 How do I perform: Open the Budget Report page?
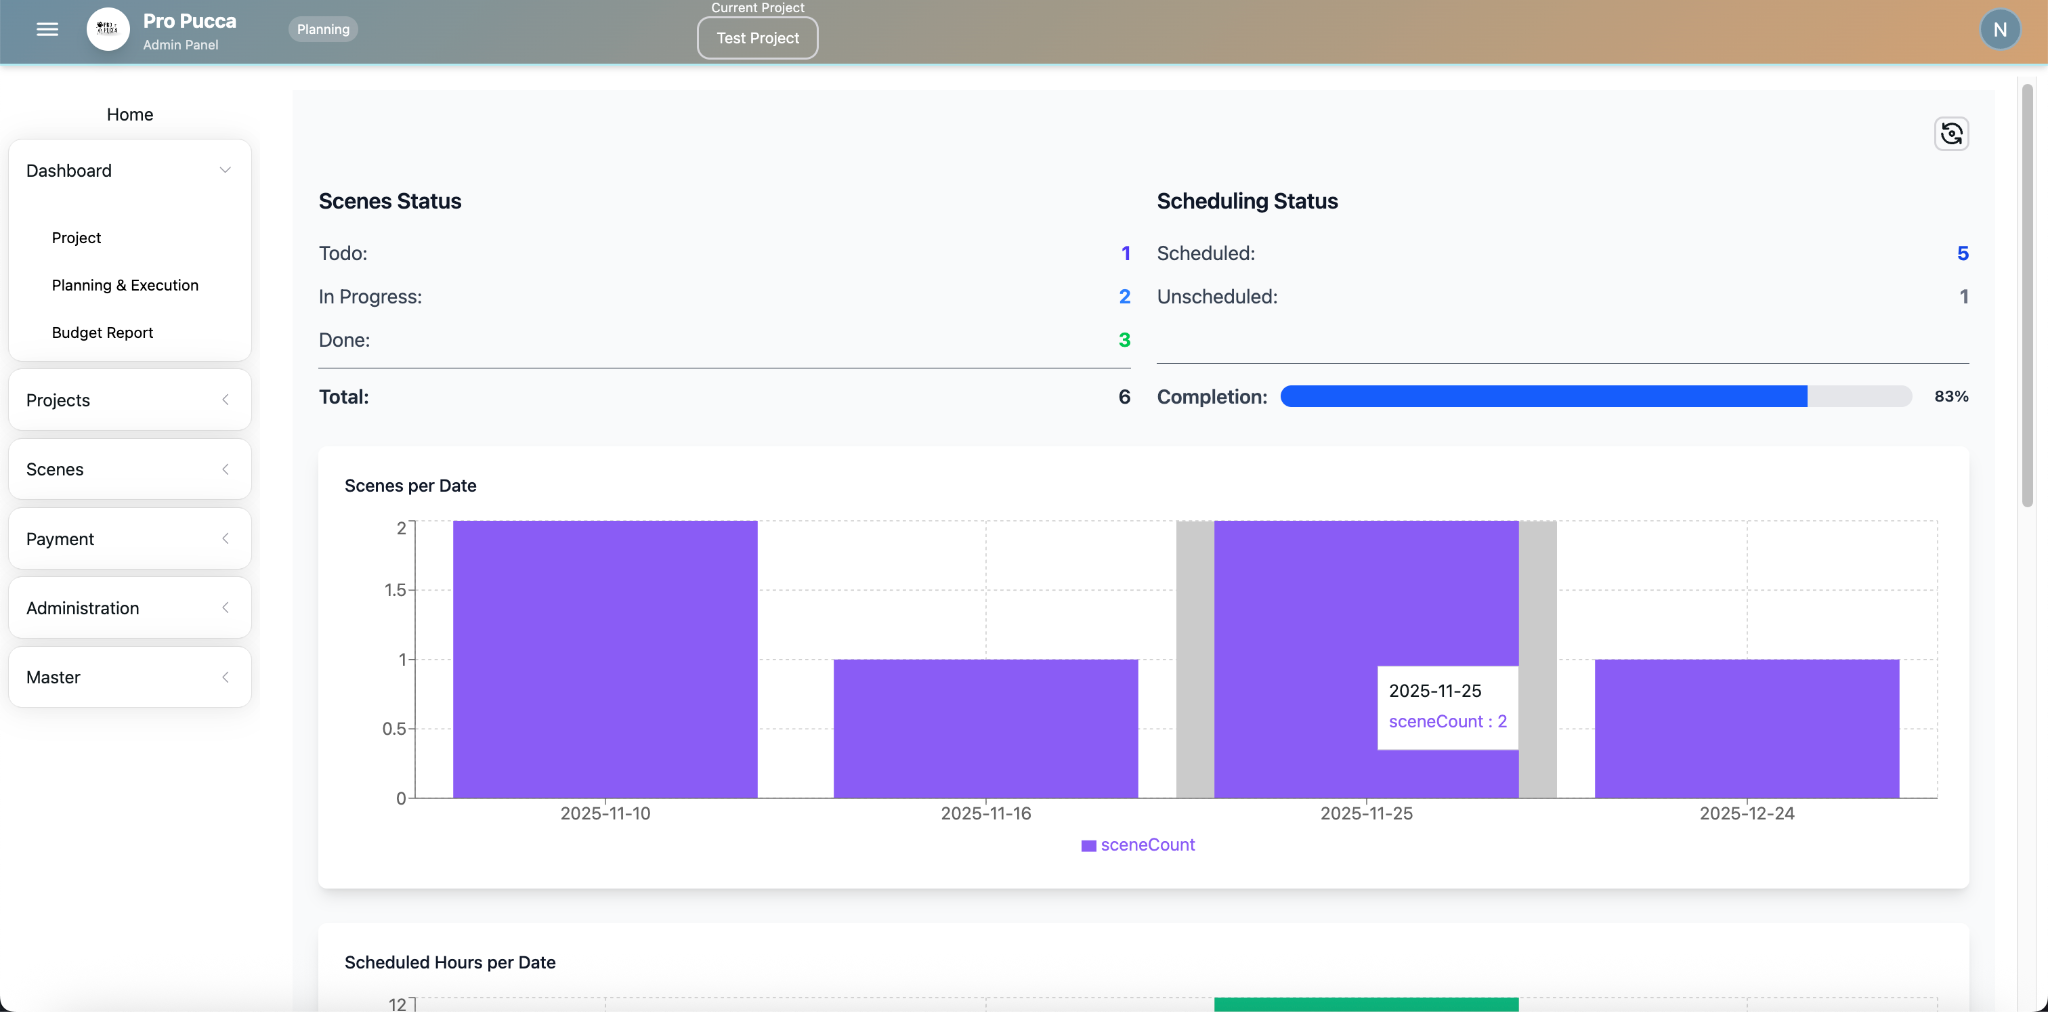click(x=102, y=333)
